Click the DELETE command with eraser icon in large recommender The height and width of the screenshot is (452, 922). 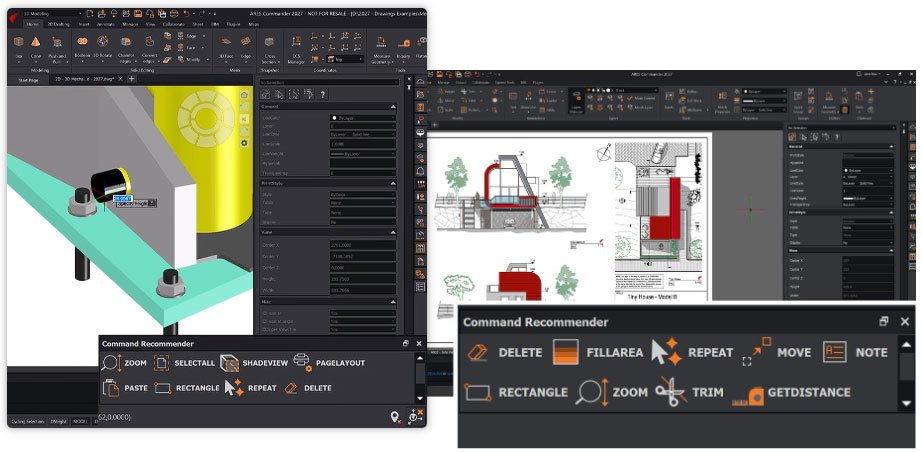(504, 353)
